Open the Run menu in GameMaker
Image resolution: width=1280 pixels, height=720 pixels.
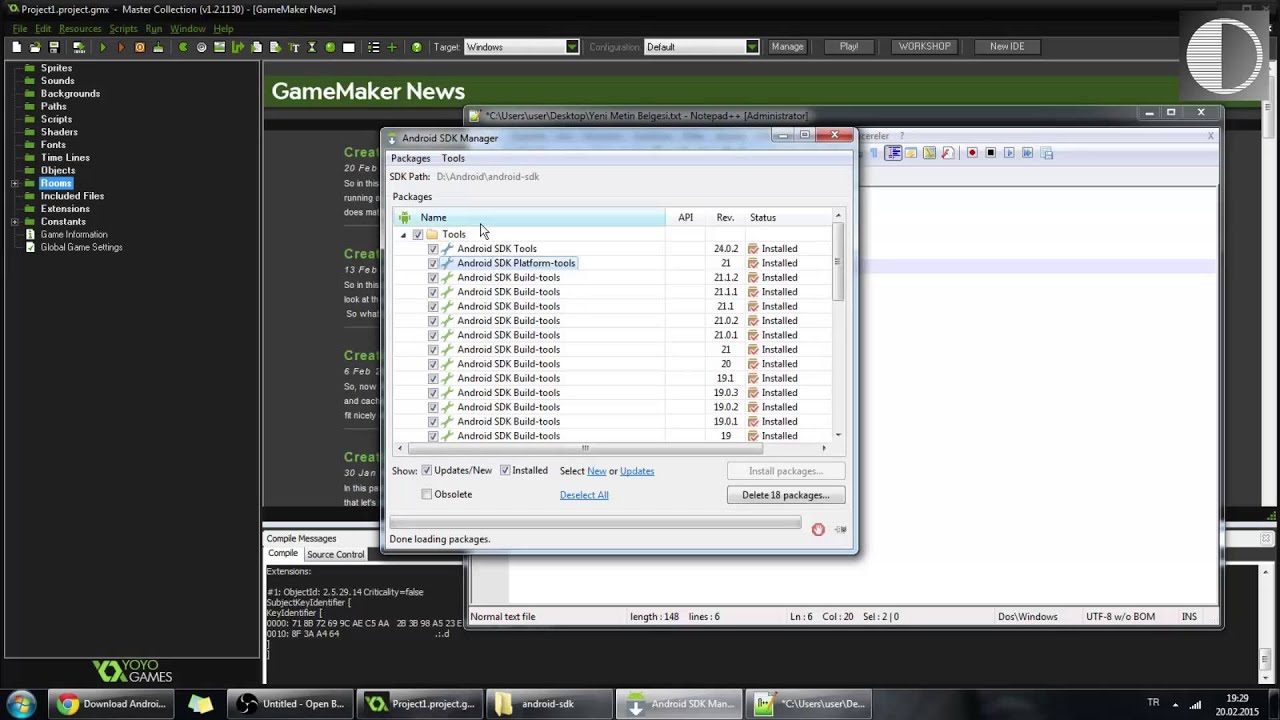click(153, 29)
